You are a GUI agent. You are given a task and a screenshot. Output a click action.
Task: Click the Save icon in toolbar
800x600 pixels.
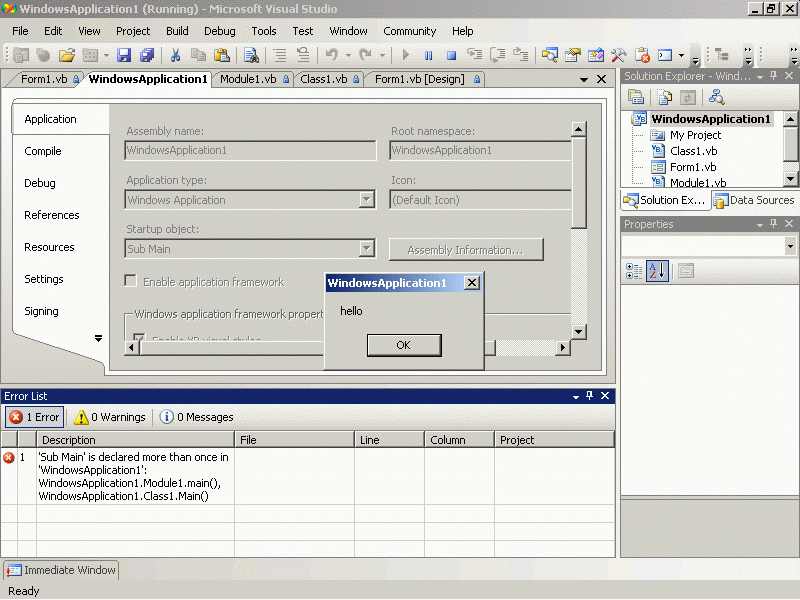pyautogui.click(x=125, y=56)
